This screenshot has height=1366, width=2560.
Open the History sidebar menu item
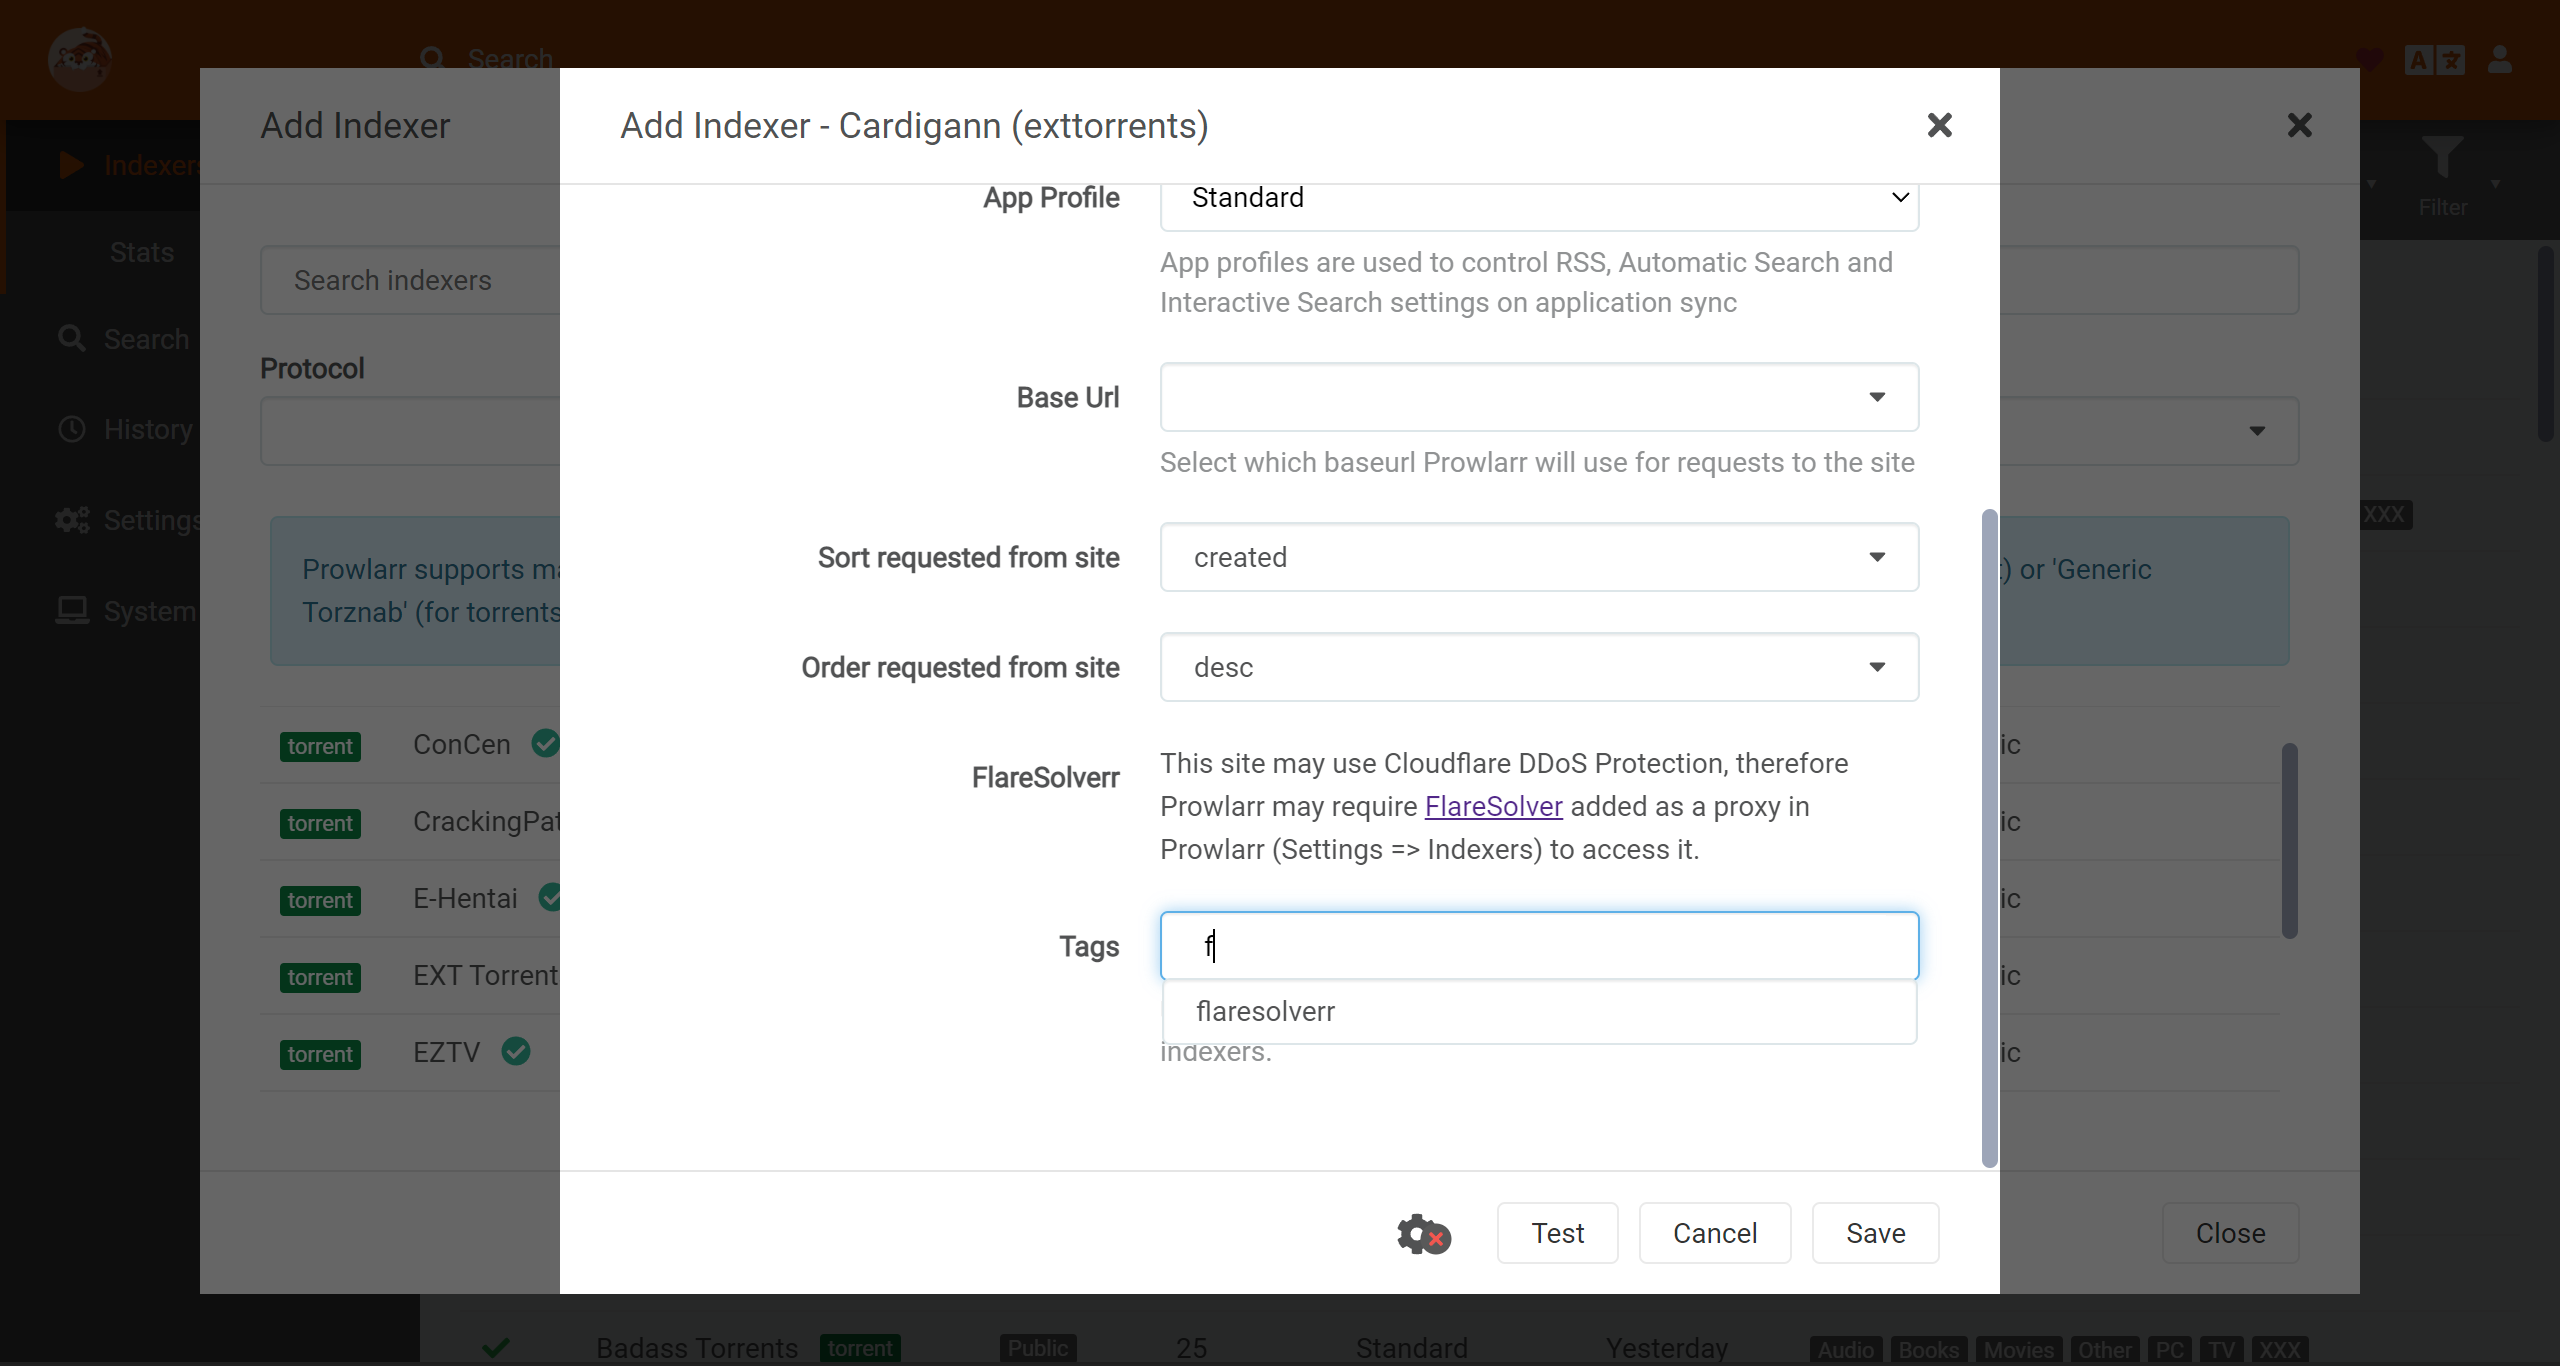[x=148, y=429]
